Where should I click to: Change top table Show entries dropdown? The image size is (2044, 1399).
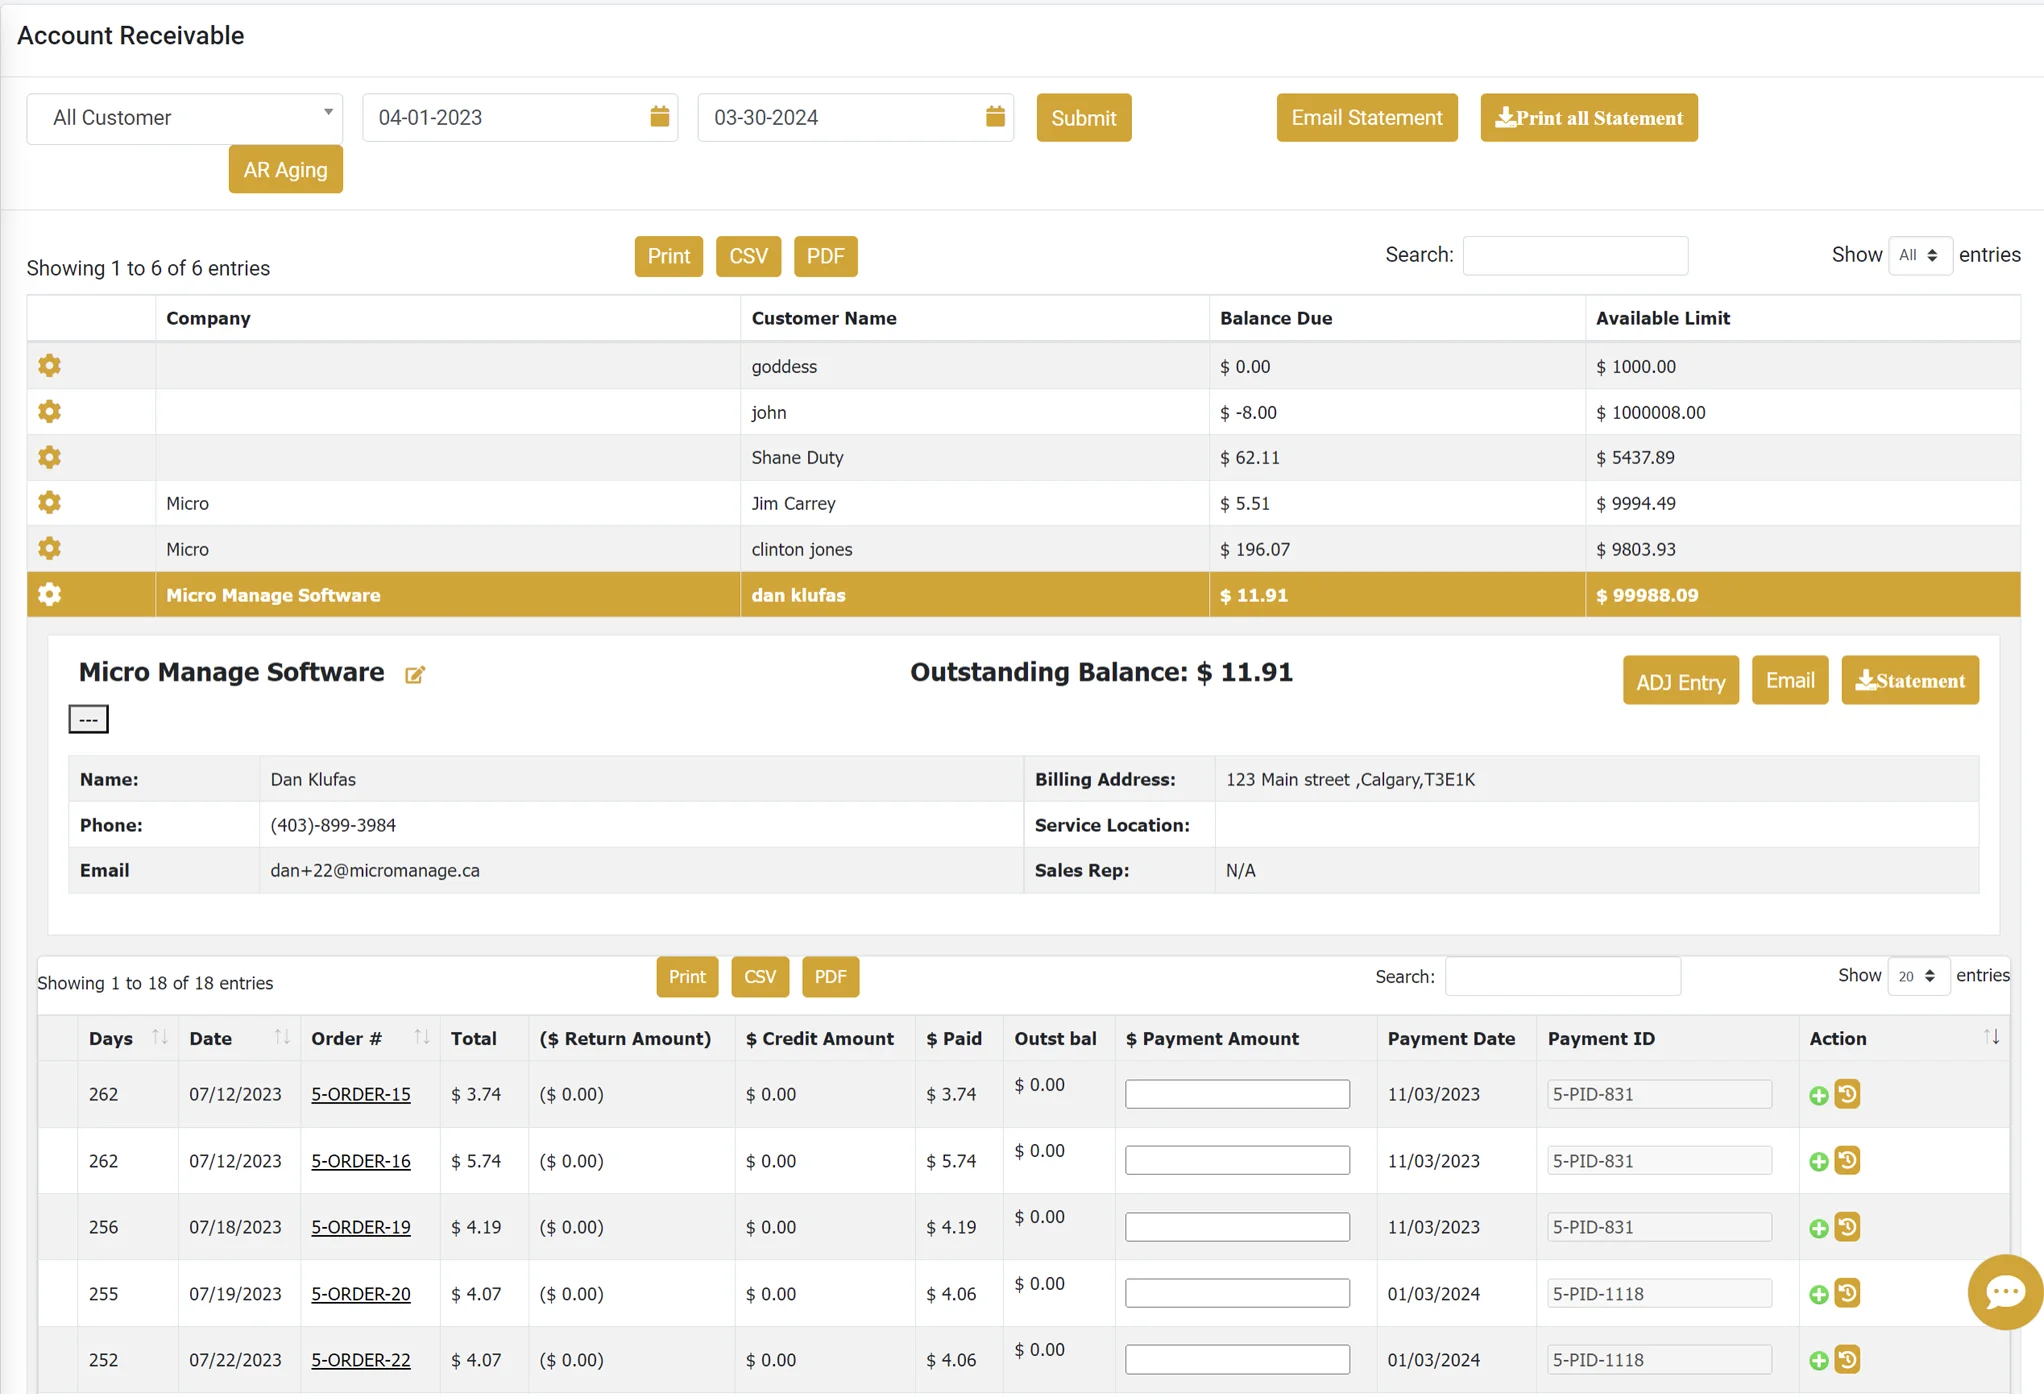1919,255
